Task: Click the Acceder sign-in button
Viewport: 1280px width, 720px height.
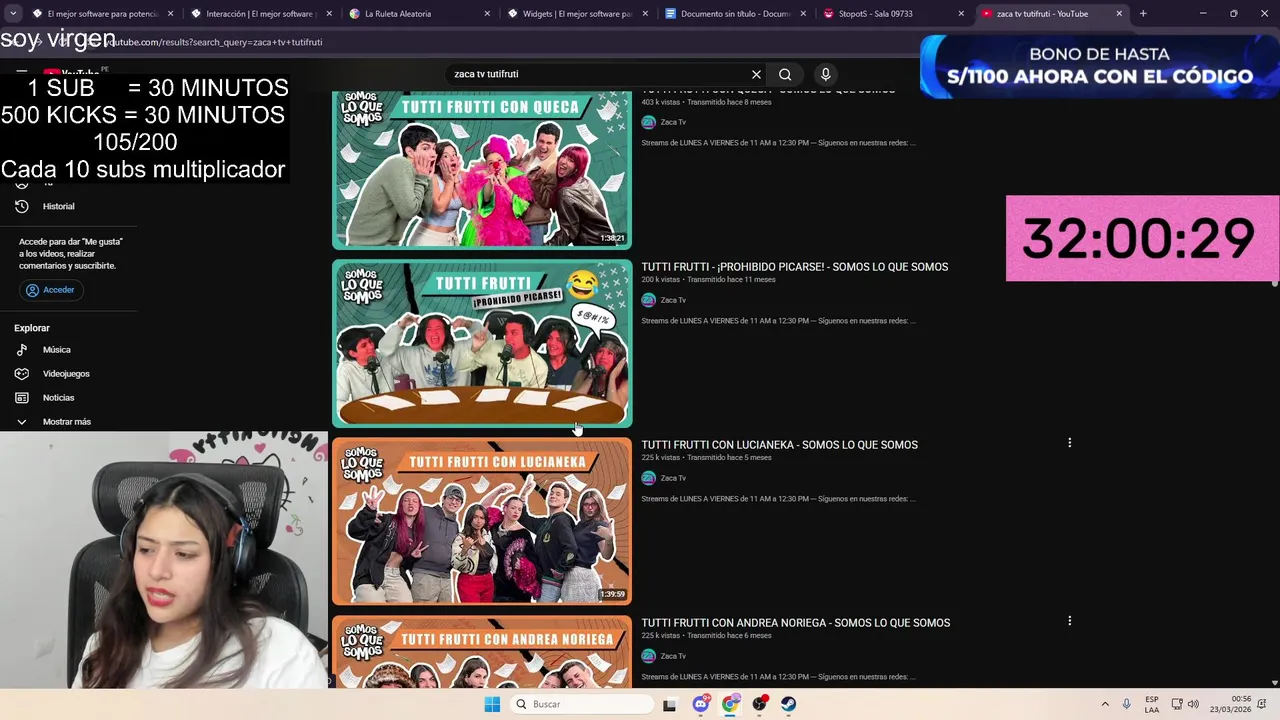Action: tap(50, 290)
